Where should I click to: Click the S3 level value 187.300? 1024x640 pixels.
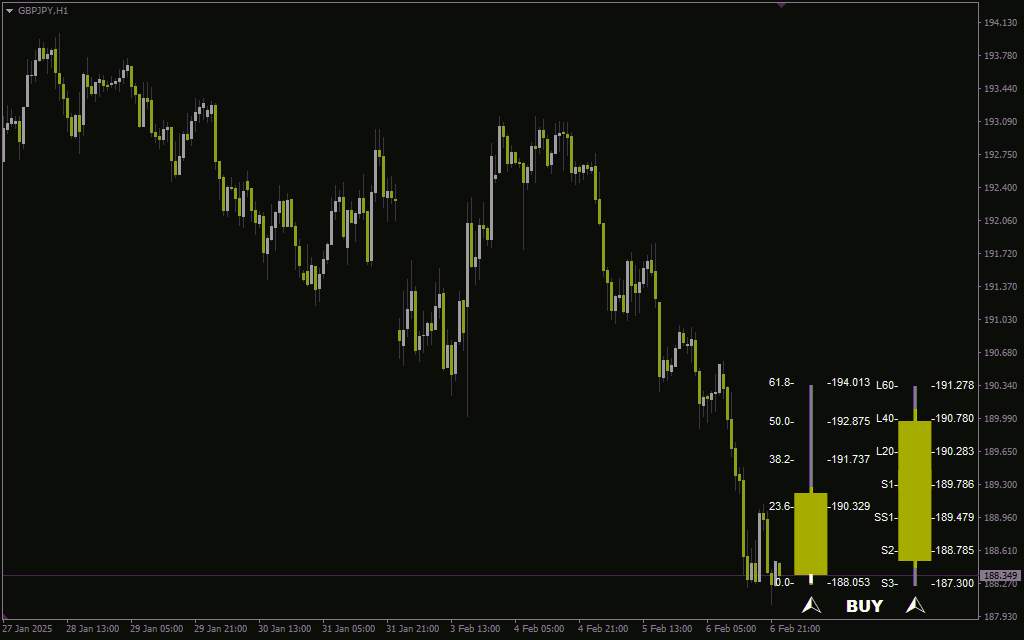click(x=953, y=583)
